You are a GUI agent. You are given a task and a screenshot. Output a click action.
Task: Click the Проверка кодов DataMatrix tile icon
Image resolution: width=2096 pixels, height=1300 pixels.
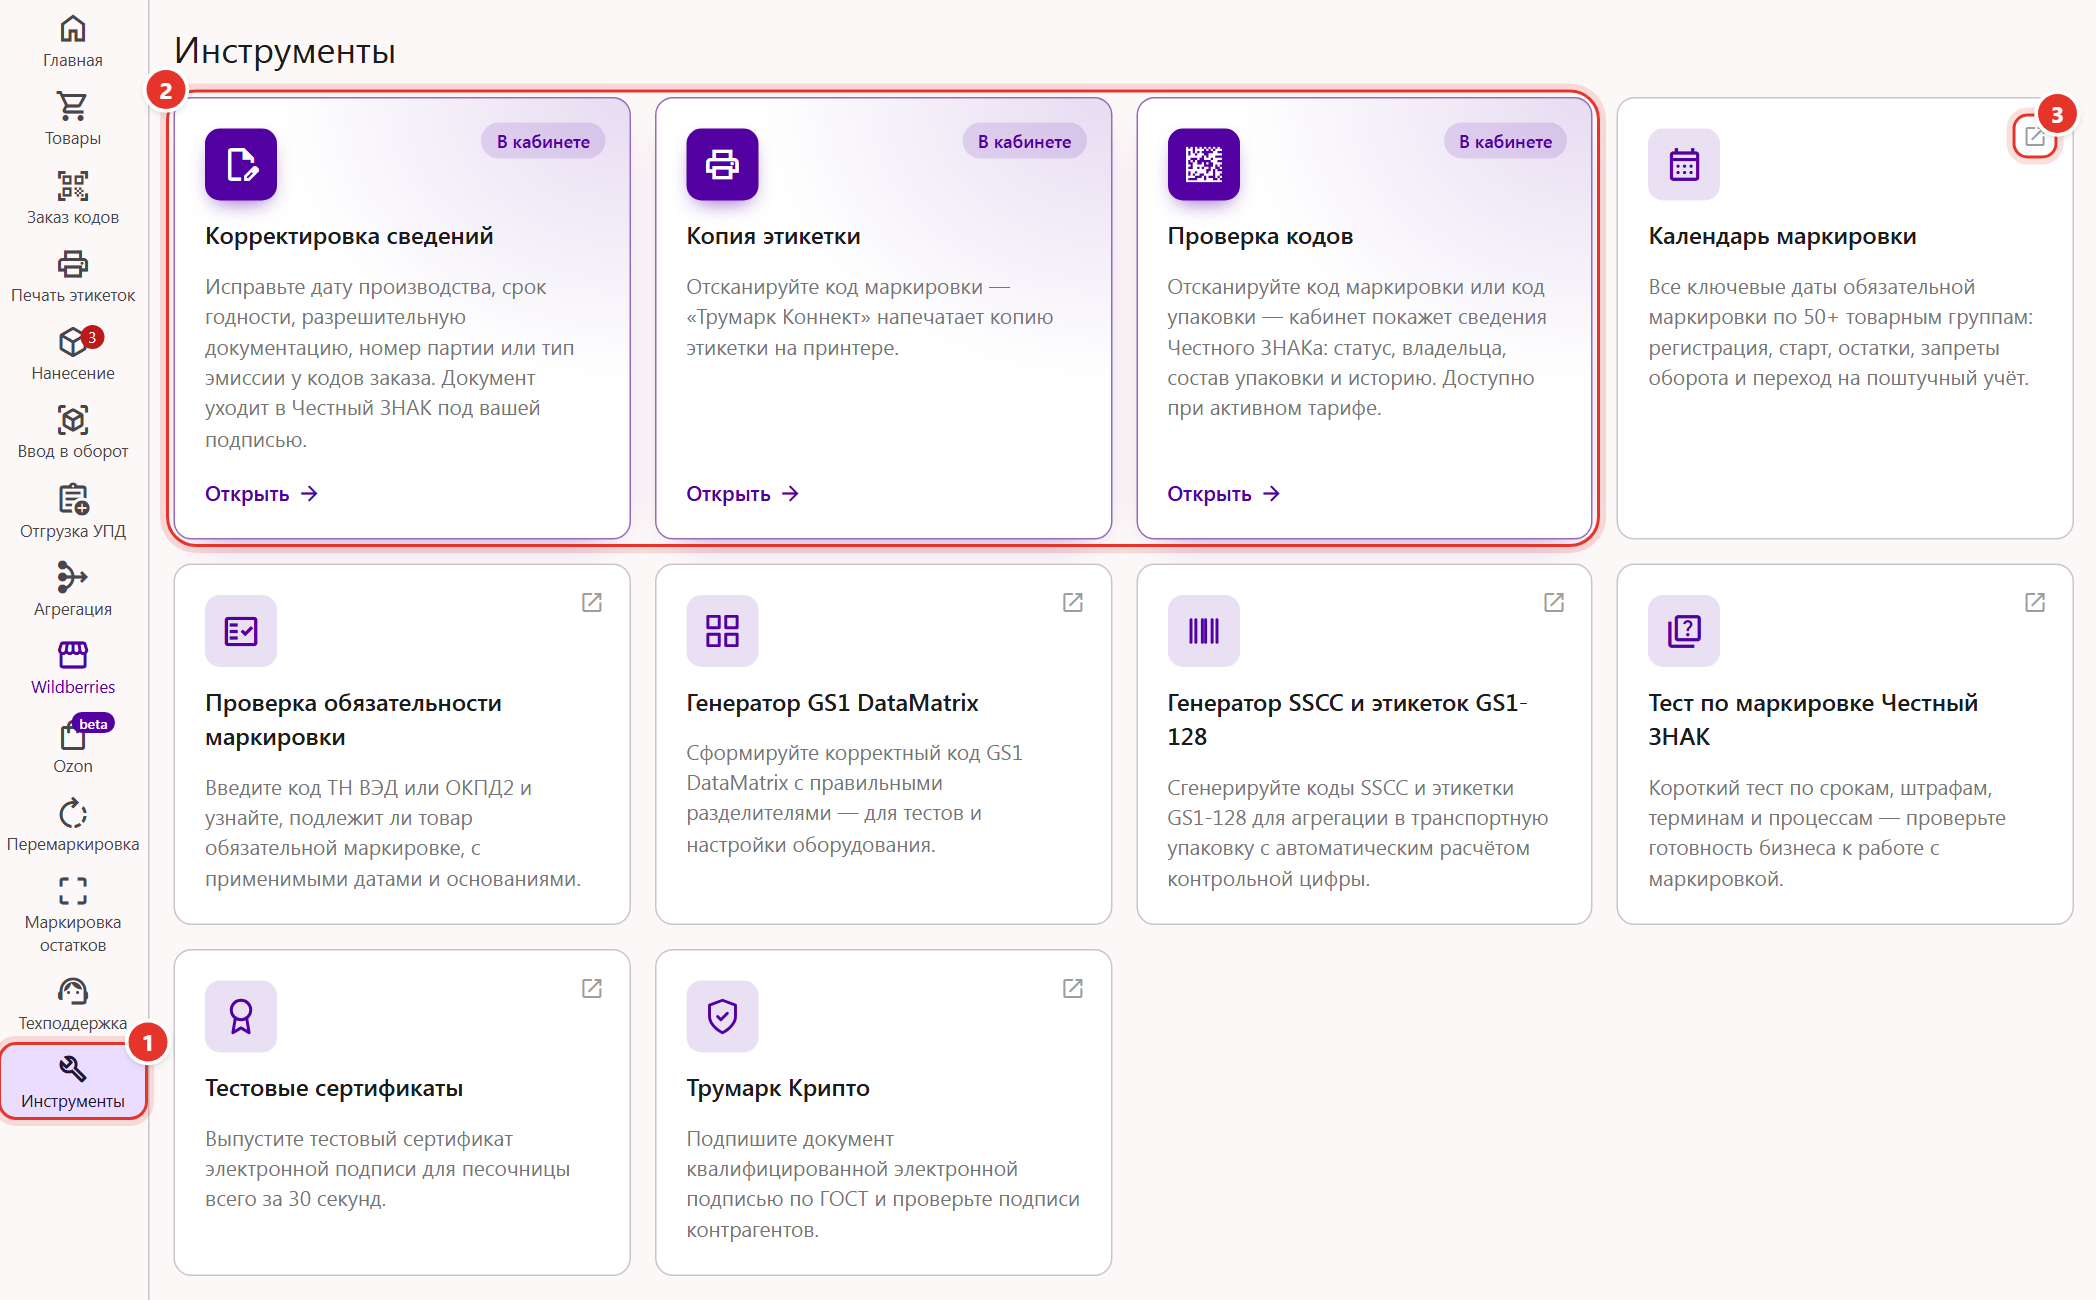click(1203, 164)
